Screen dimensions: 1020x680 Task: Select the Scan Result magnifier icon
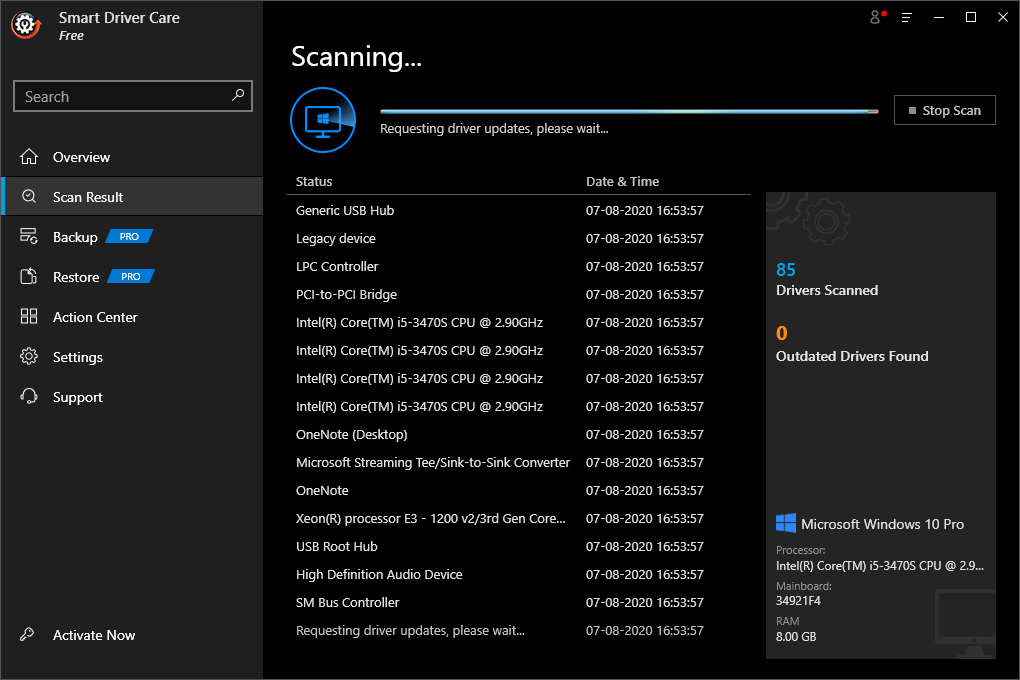[x=30, y=196]
